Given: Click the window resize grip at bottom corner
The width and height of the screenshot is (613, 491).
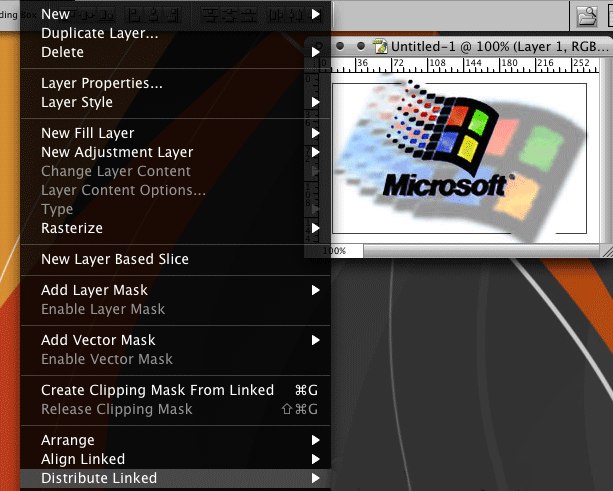Looking at the screenshot, I should [x=607, y=251].
